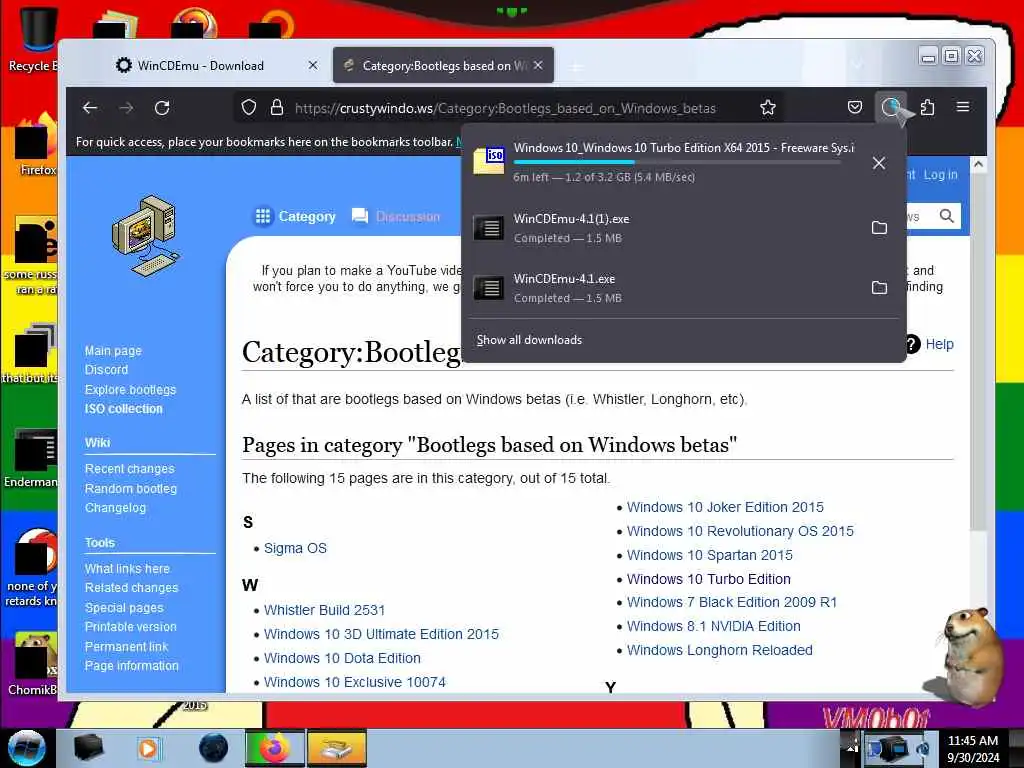Open the Sigma OS page
Viewport: 1024px width, 768px height.
coord(295,549)
